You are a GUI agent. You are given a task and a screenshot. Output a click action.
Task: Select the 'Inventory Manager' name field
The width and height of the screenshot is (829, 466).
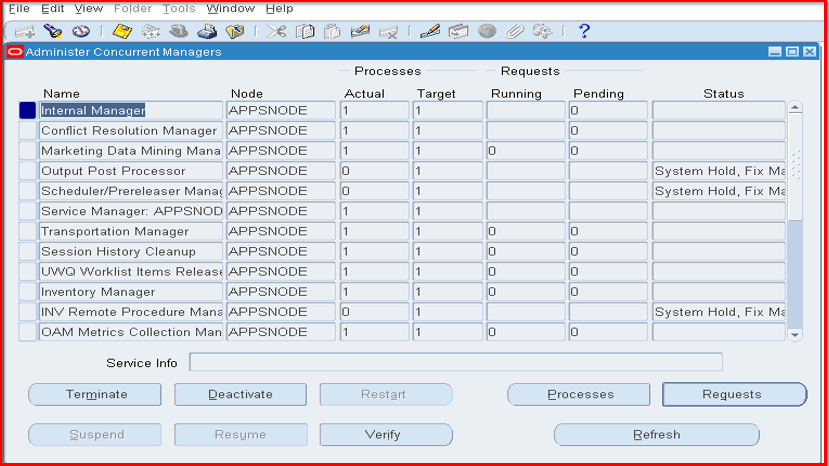pyautogui.click(x=131, y=291)
